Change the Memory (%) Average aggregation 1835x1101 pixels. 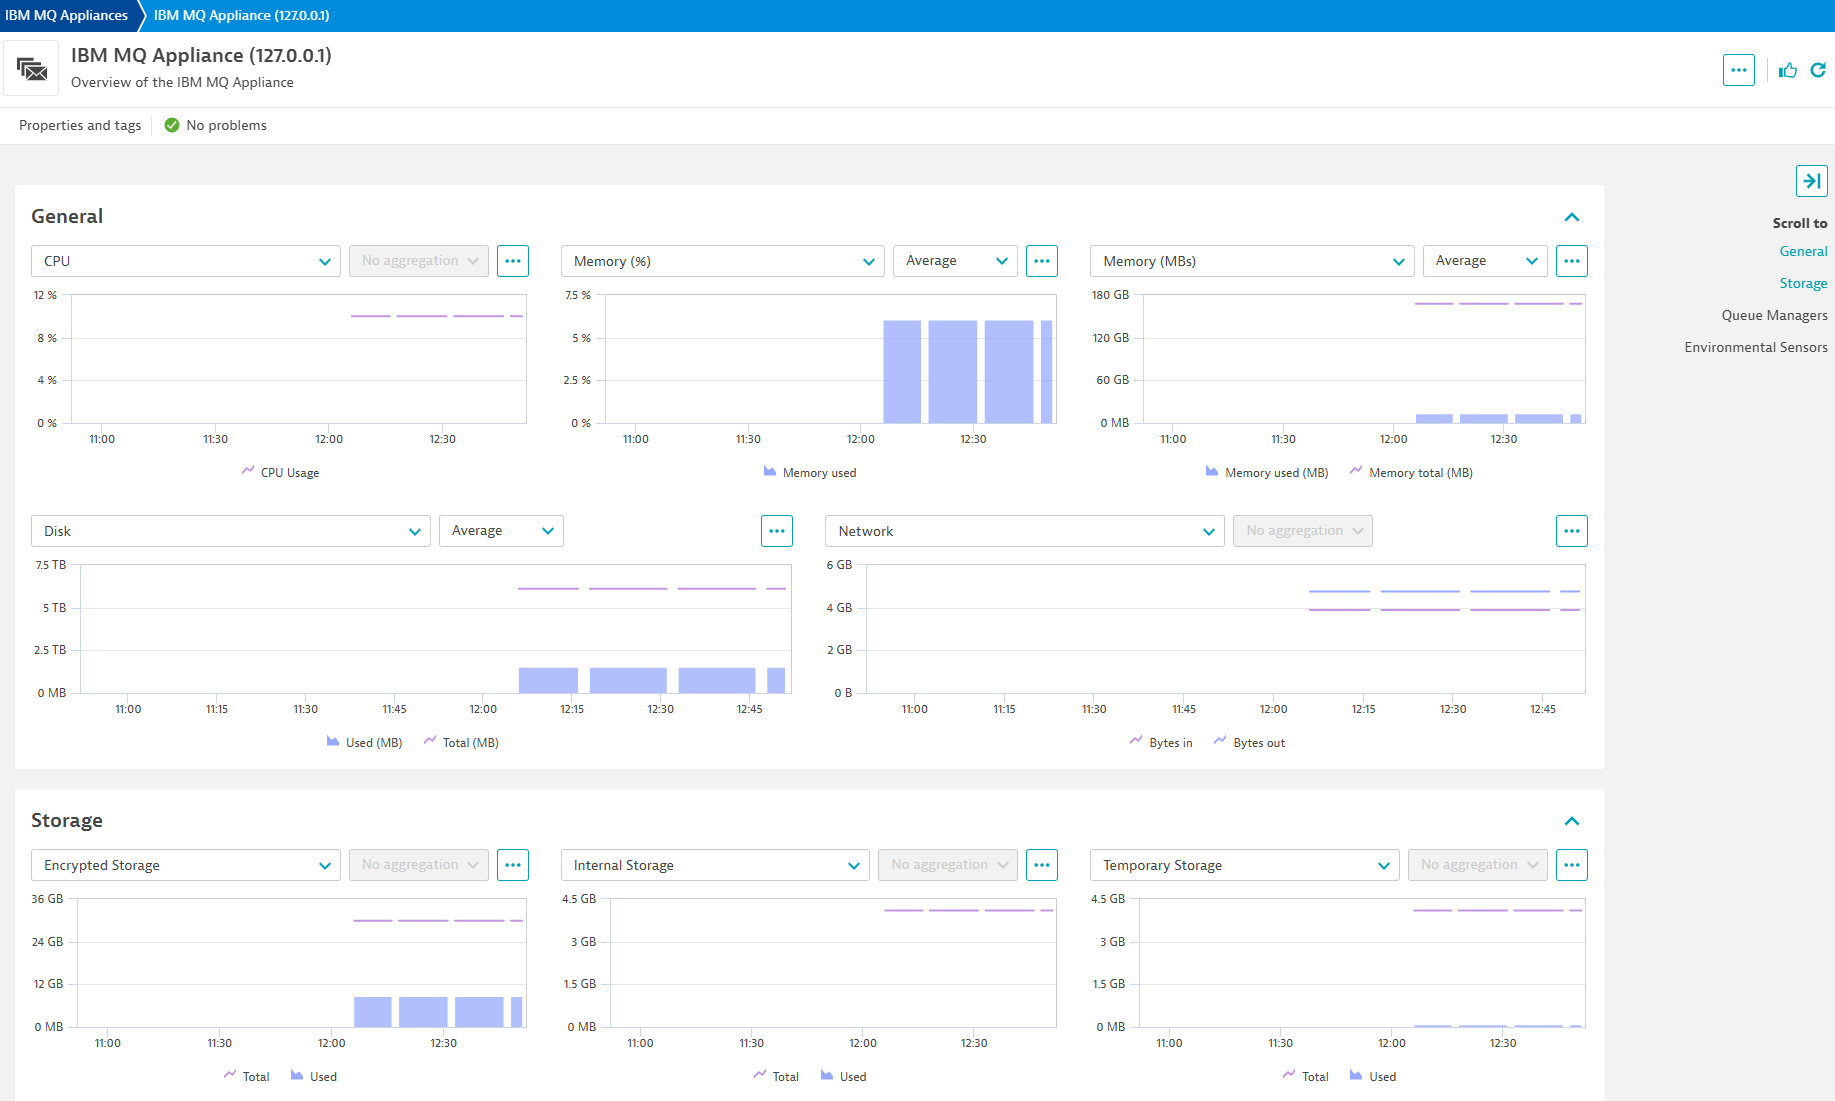(x=954, y=261)
